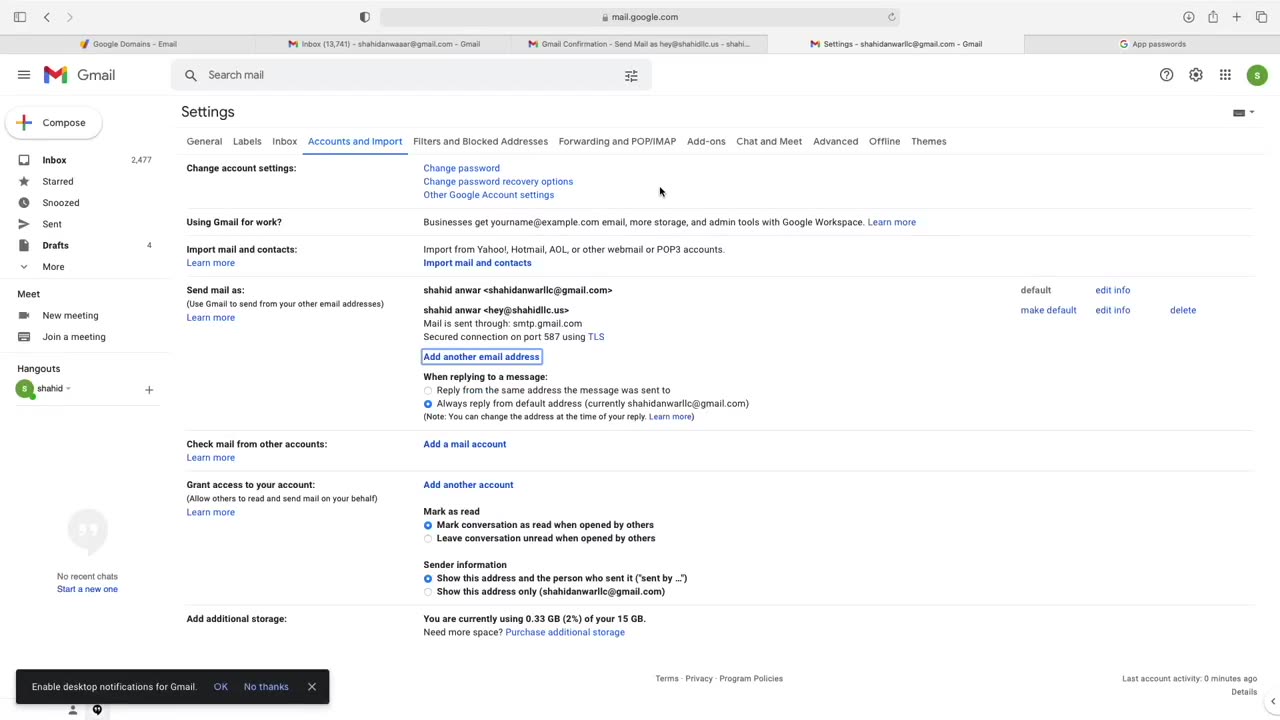Click Add another account link

(x=468, y=485)
